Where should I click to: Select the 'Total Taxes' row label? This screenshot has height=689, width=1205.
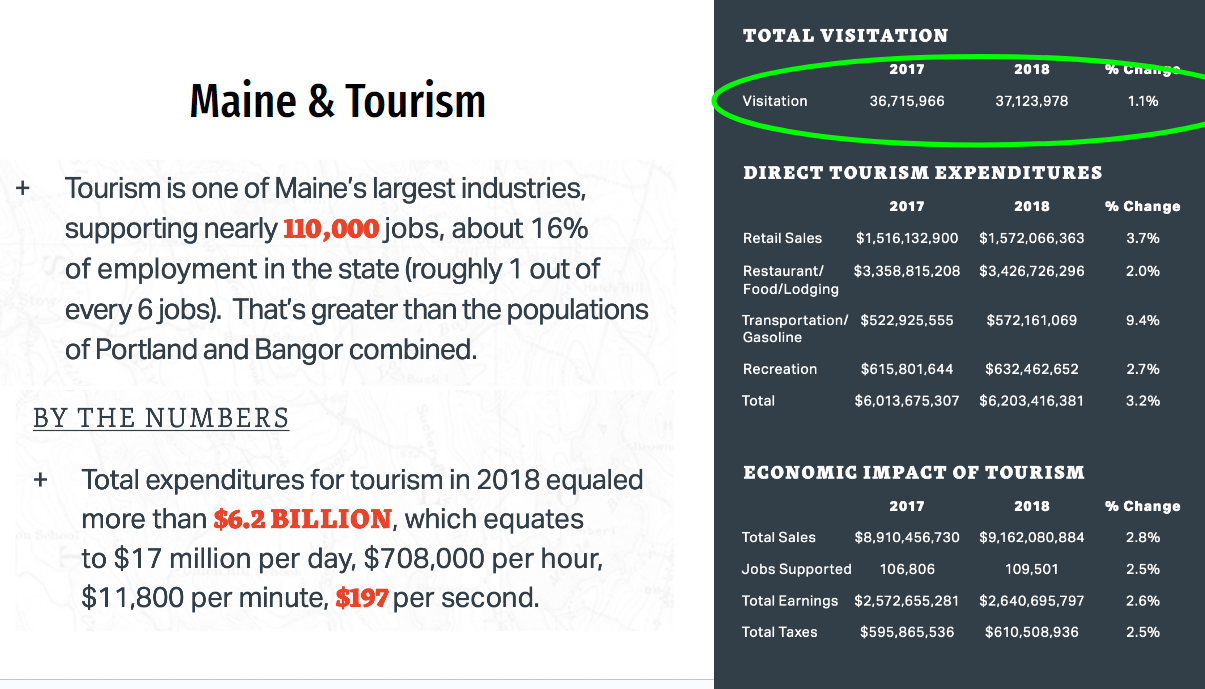[x=779, y=632]
